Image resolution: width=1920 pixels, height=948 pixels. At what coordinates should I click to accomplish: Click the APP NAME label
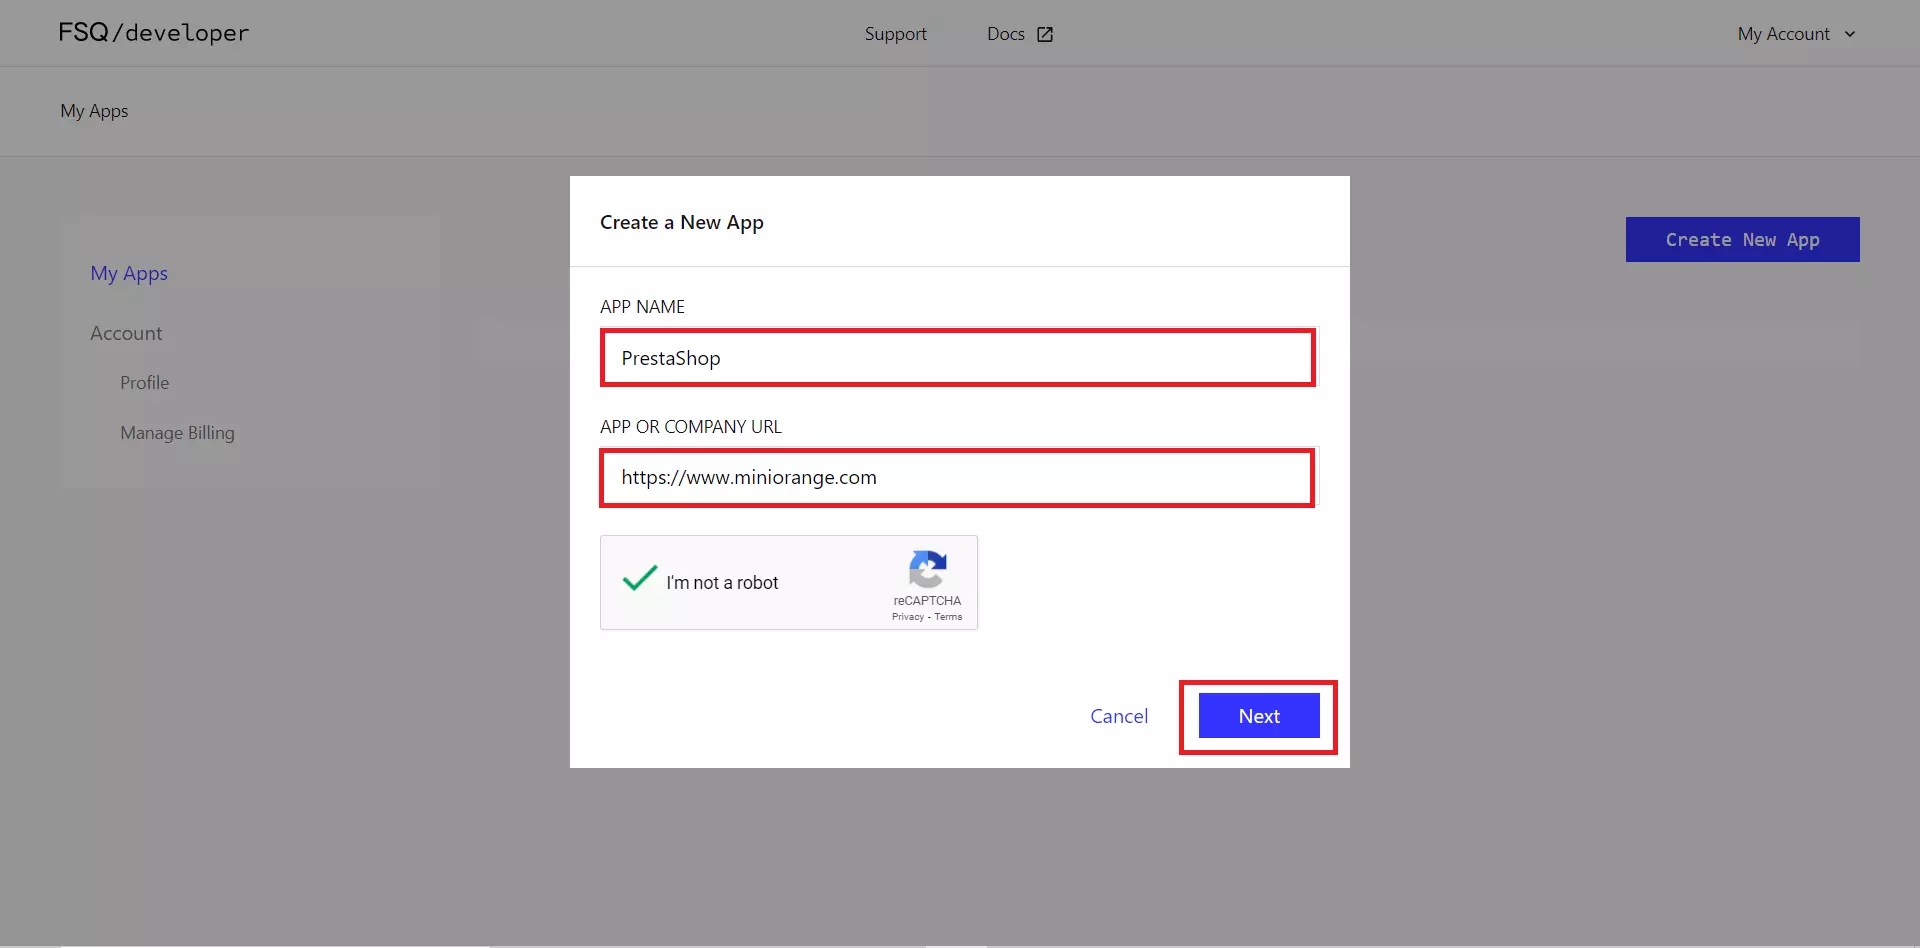(x=642, y=307)
